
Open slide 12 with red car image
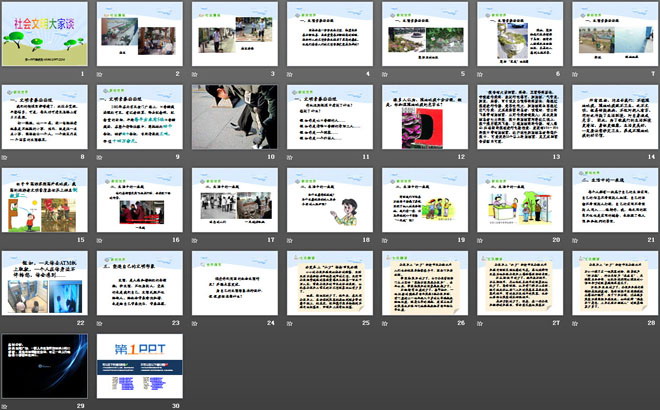pyautogui.click(x=423, y=117)
